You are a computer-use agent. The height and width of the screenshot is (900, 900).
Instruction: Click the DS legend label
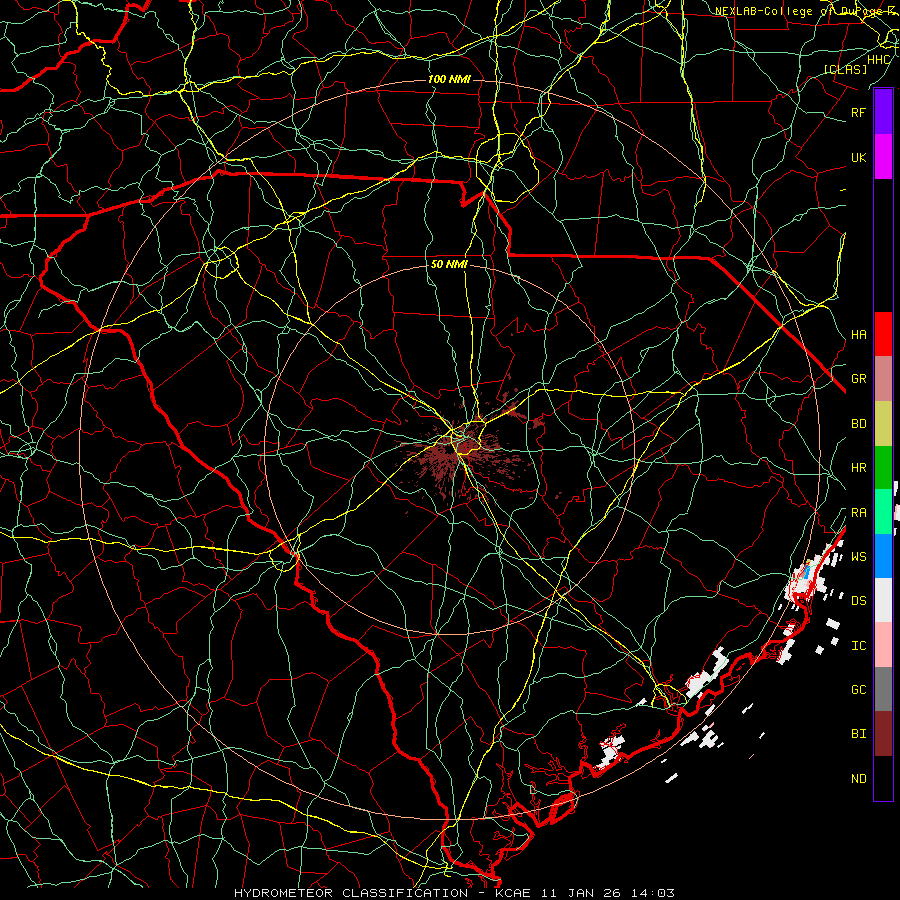click(858, 601)
